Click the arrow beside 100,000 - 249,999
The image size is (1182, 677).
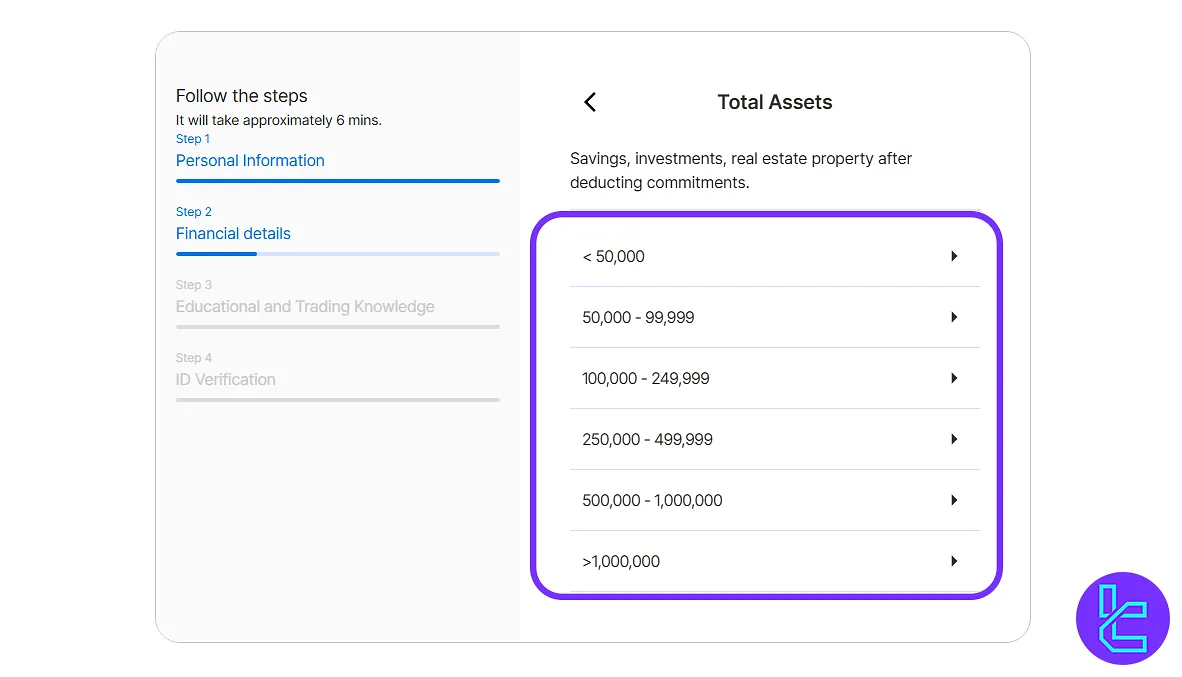click(x=954, y=378)
